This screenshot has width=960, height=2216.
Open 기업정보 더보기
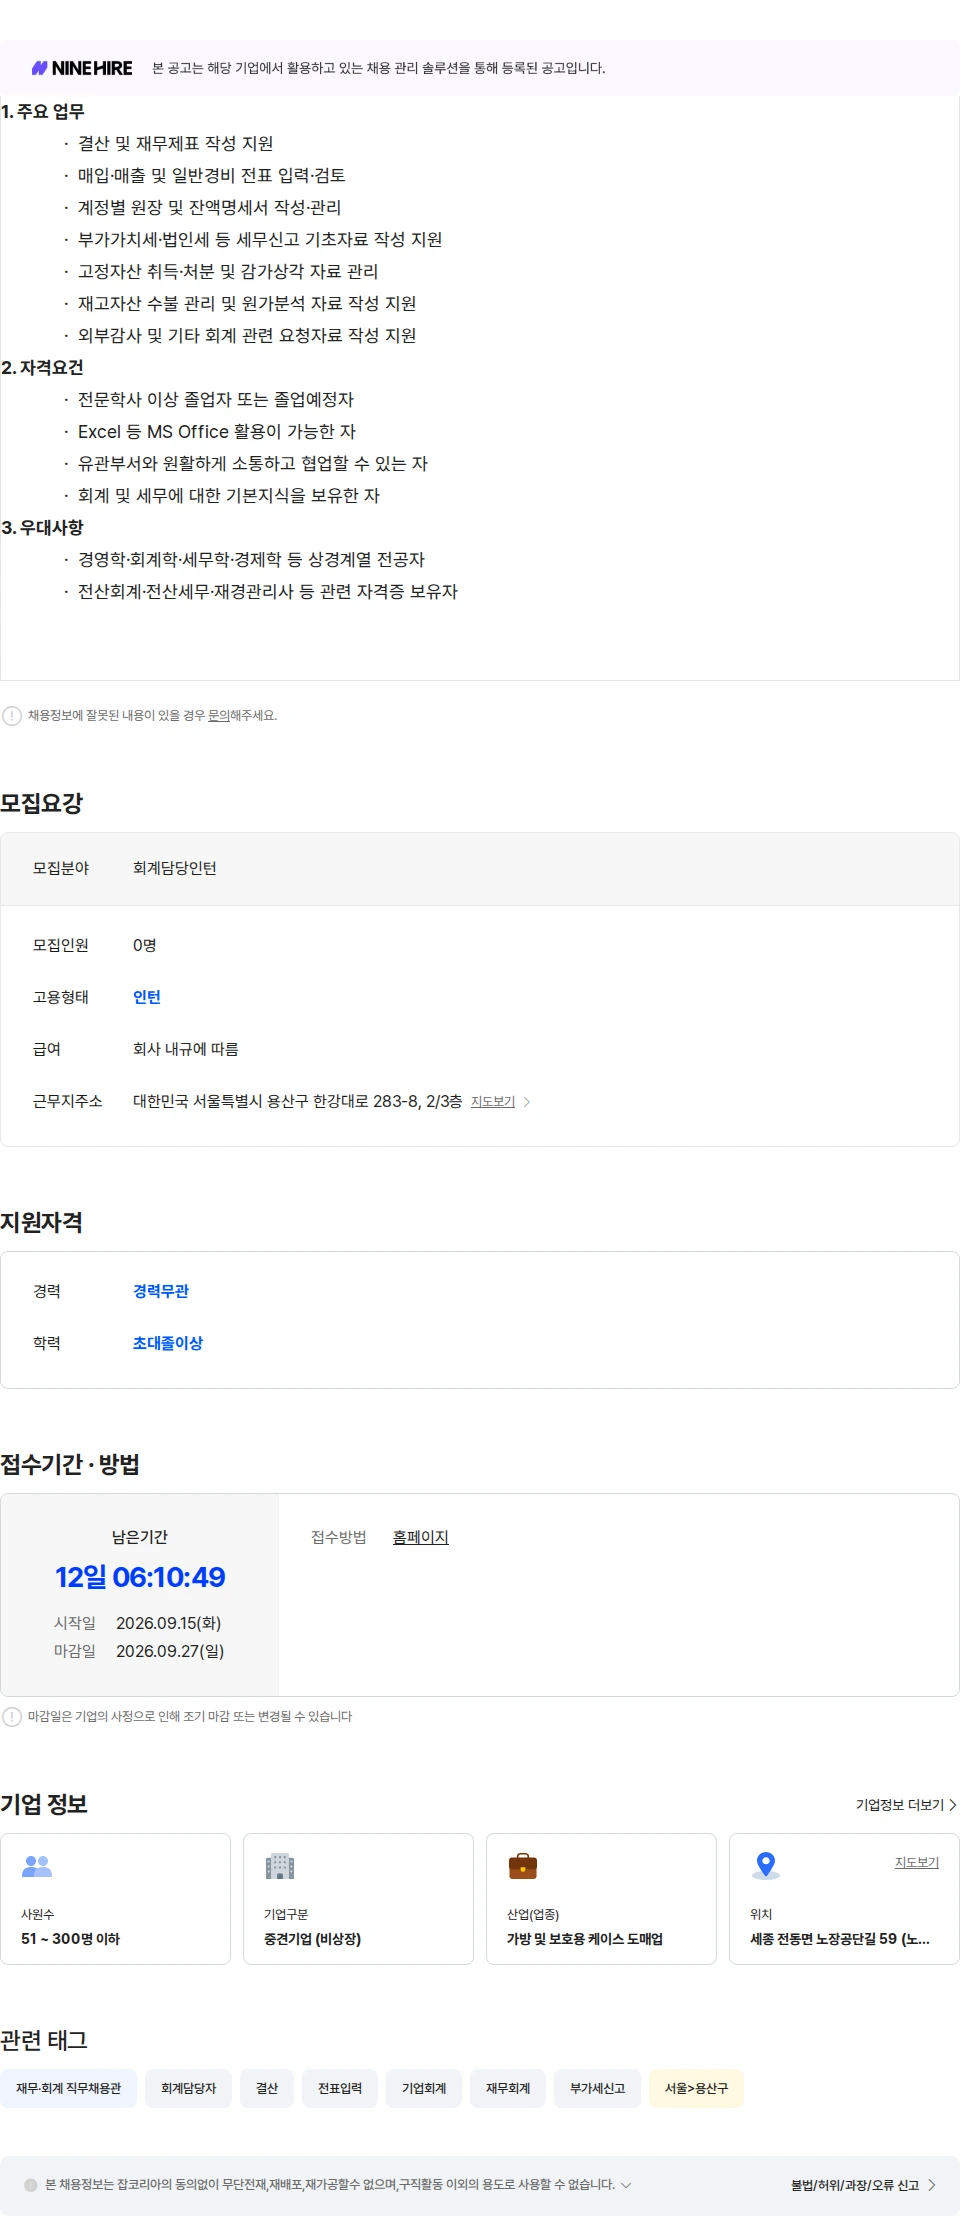(x=900, y=1805)
